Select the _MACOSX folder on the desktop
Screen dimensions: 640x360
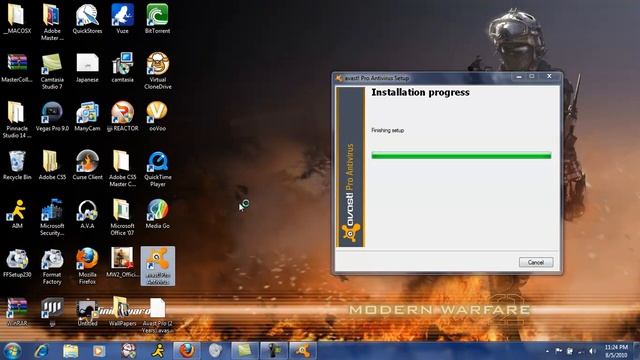17,18
